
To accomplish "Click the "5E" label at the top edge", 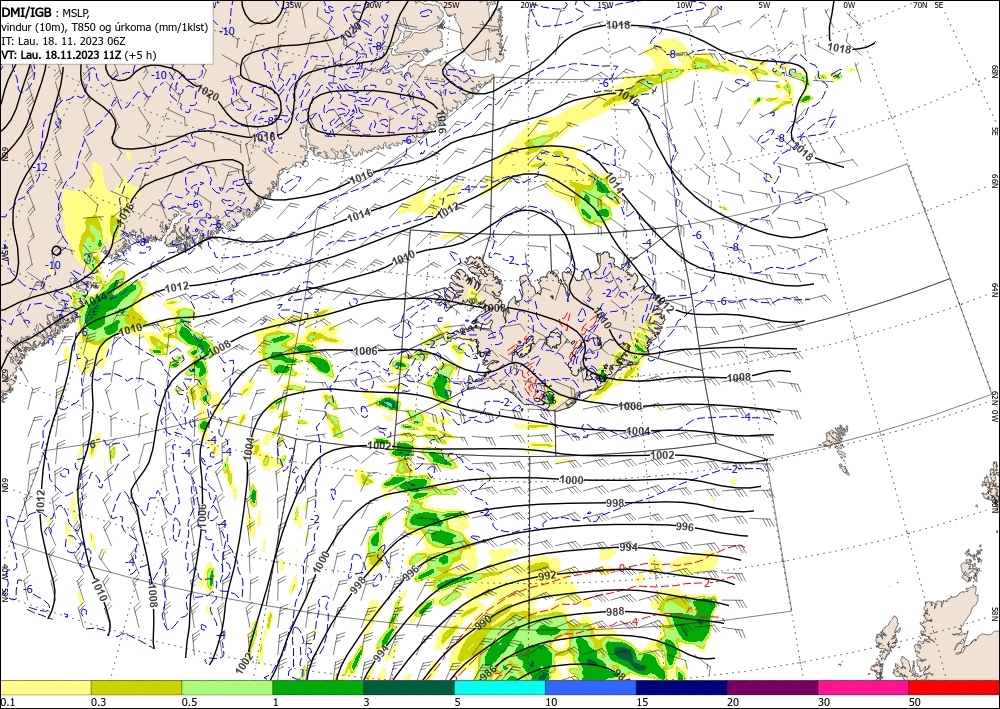I will tap(939, 5).
